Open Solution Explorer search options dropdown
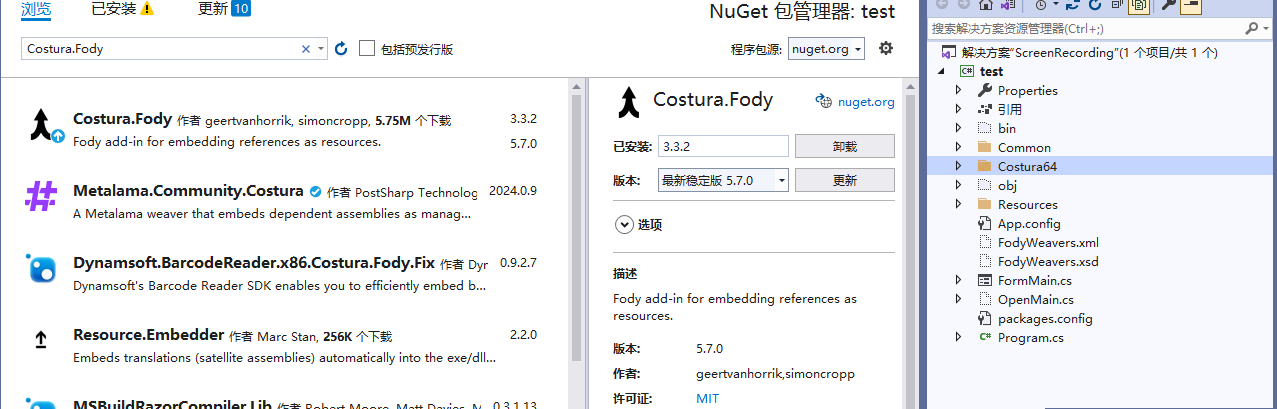 pyautogui.click(x=1266, y=29)
